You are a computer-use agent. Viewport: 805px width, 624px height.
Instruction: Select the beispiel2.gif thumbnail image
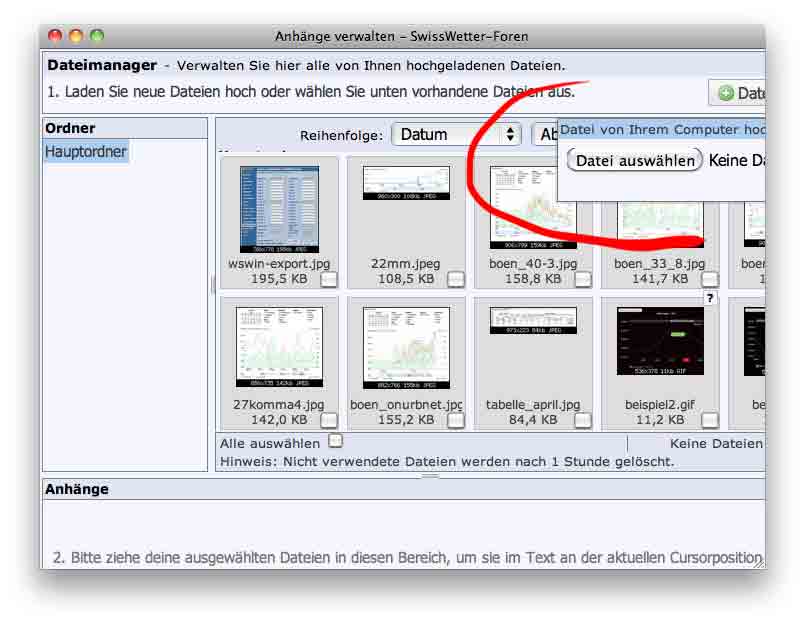(660, 341)
